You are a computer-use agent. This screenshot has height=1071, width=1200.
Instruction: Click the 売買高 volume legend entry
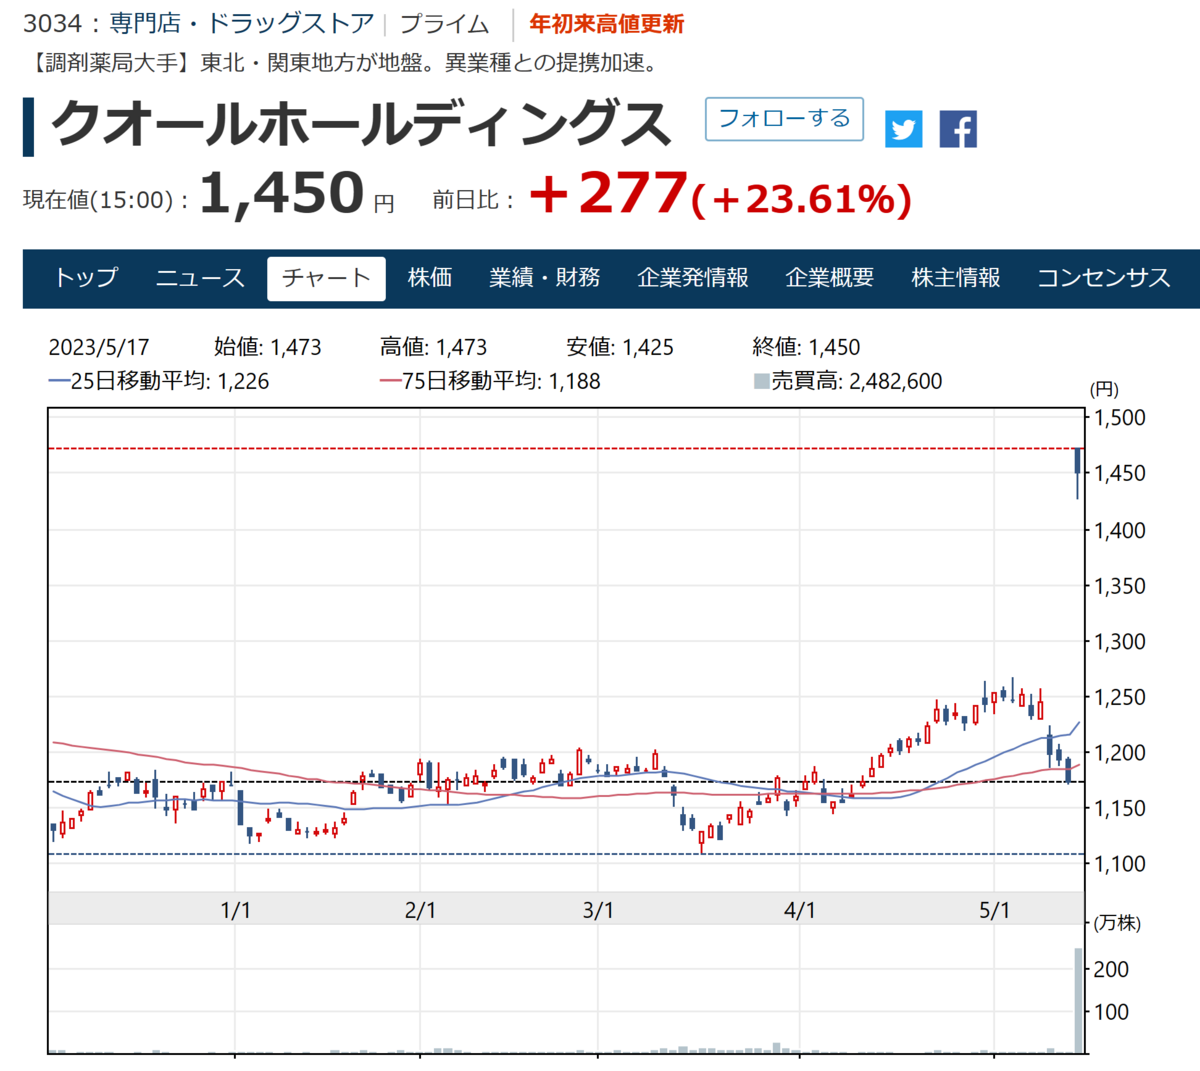848,381
